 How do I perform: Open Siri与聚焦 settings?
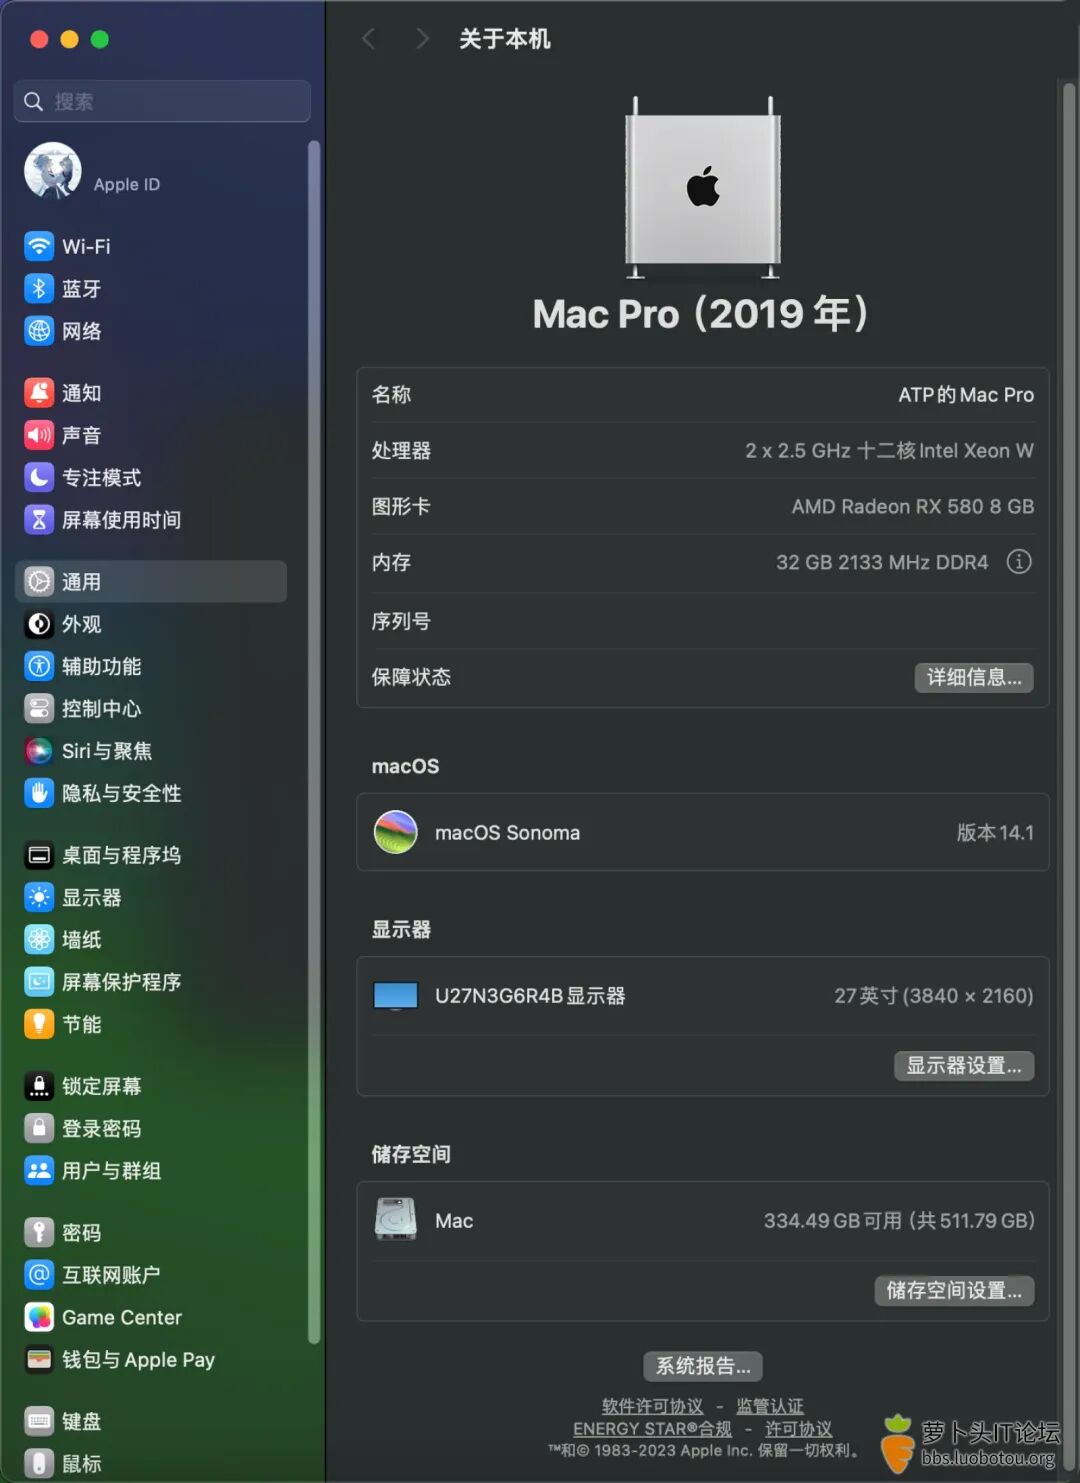[x=107, y=751]
